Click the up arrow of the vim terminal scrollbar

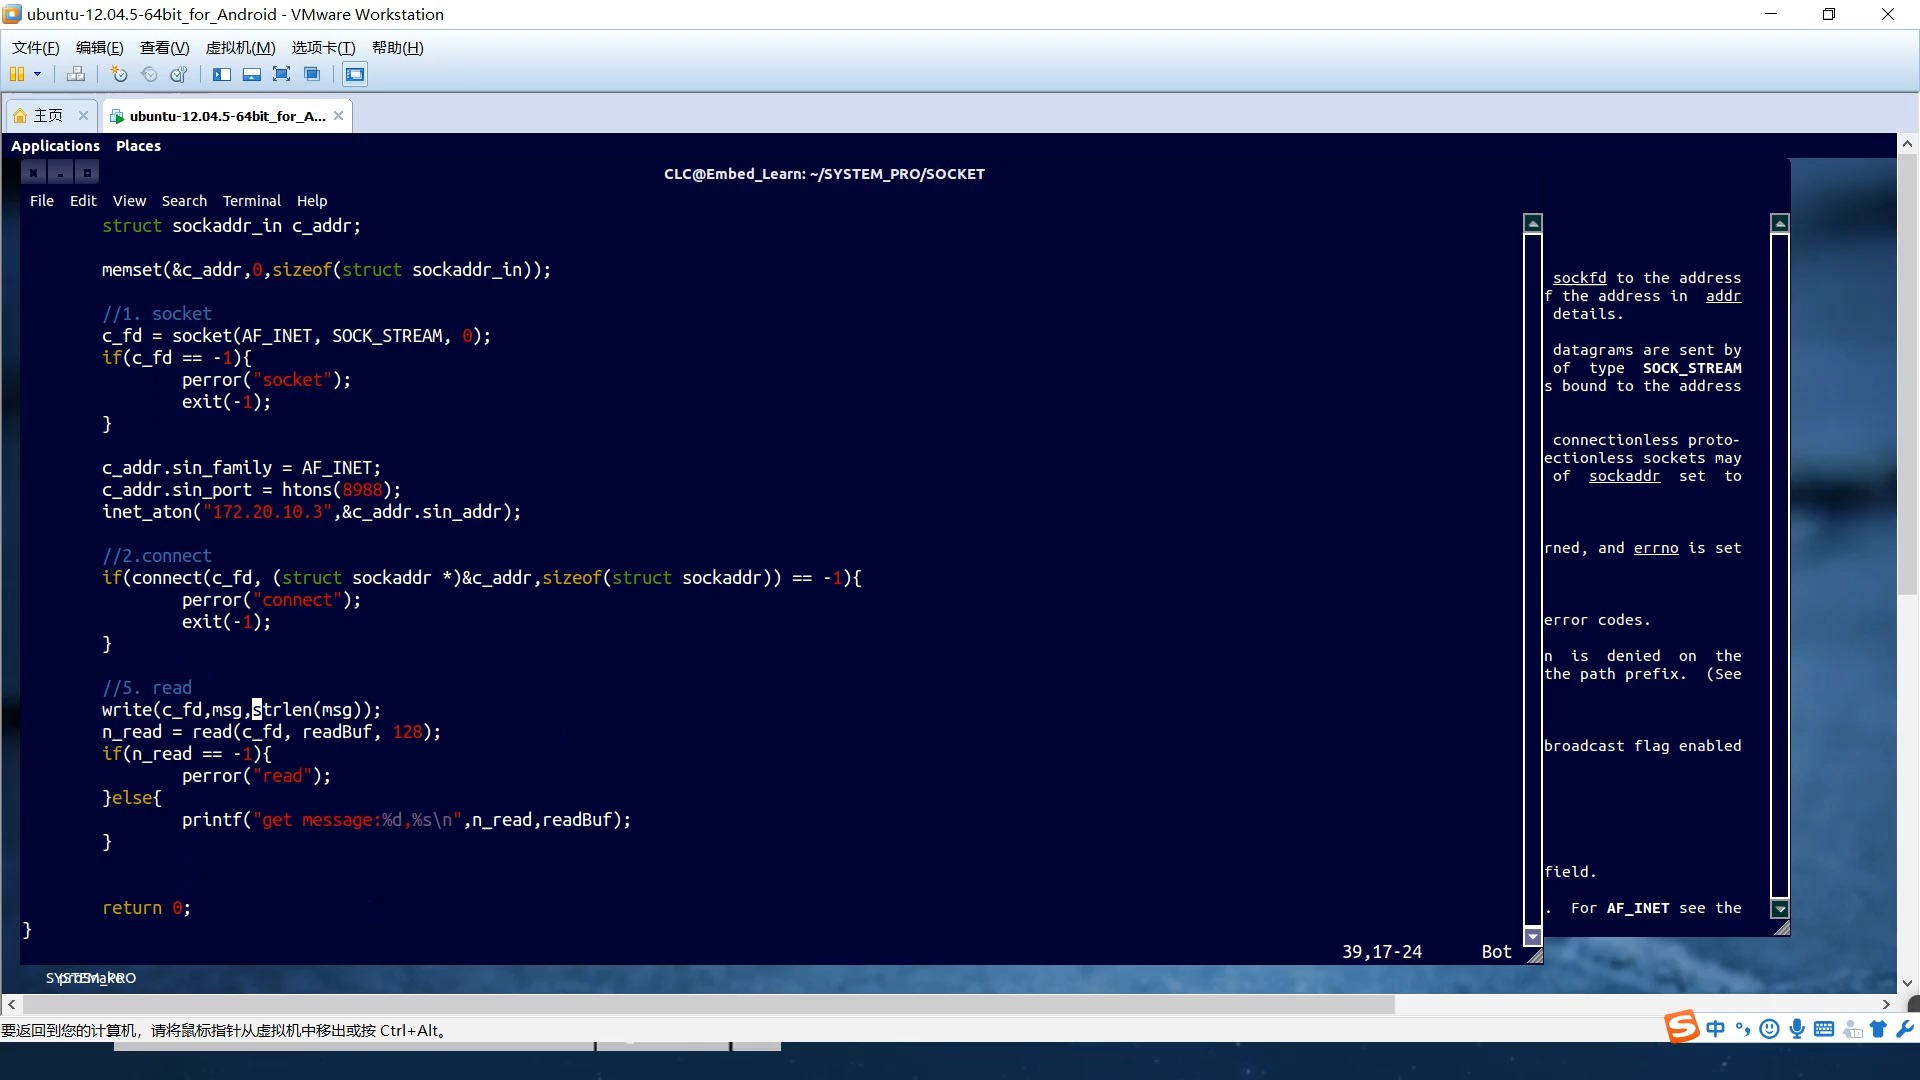click(x=1532, y=223)
